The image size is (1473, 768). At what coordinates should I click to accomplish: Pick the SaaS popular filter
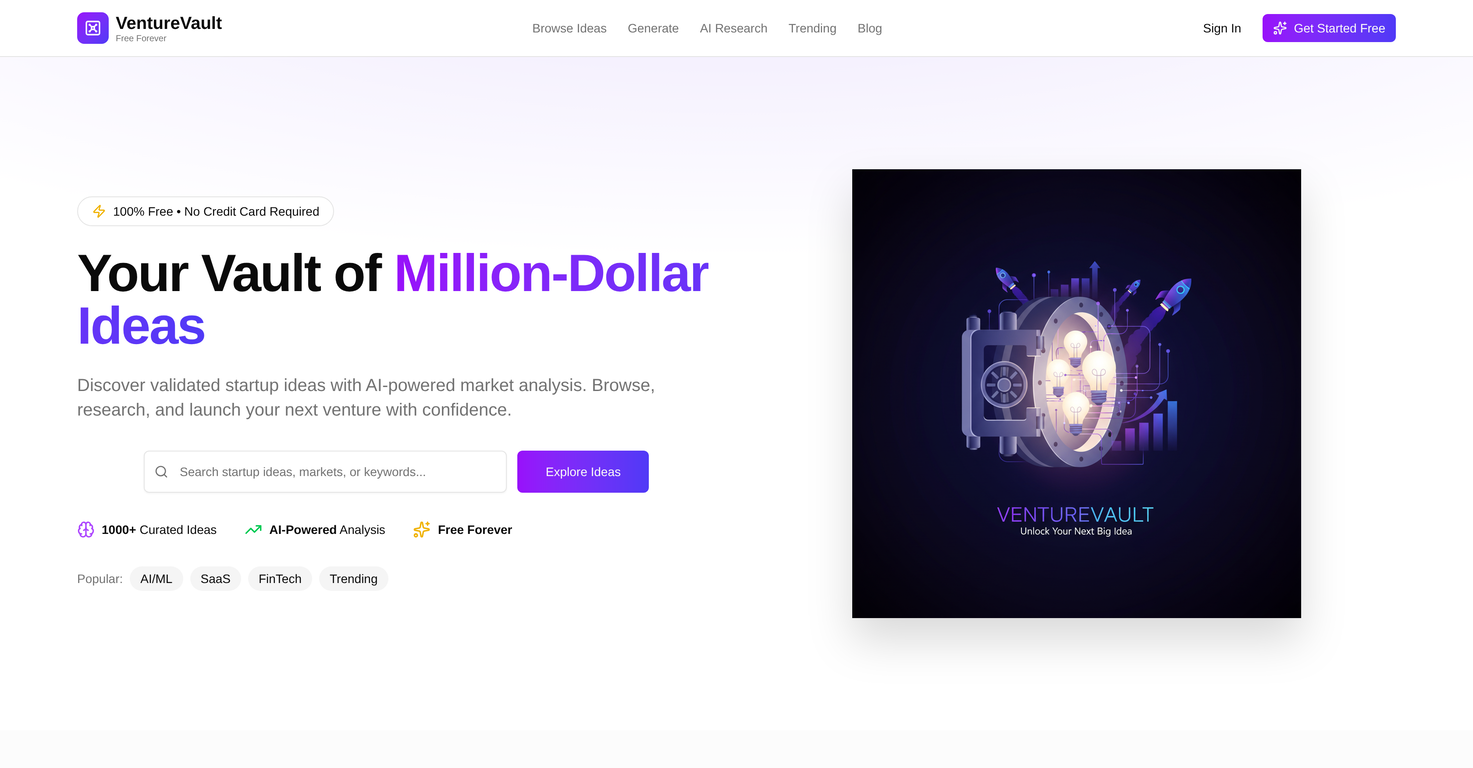pyautogui.click(x=215, y=578)
